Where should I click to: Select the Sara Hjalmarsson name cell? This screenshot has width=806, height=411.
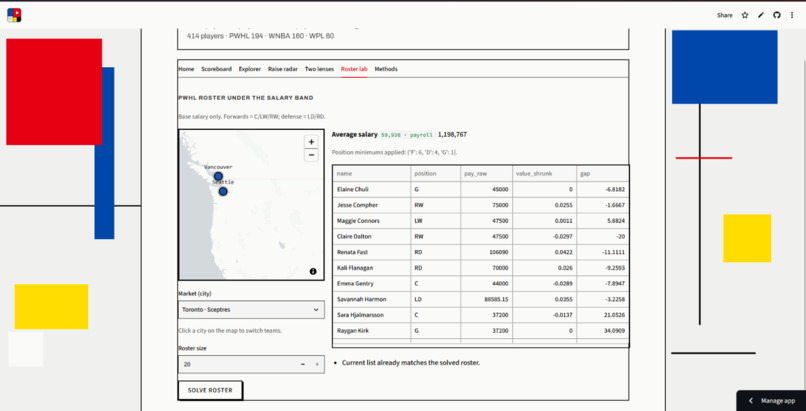point(371,315)
